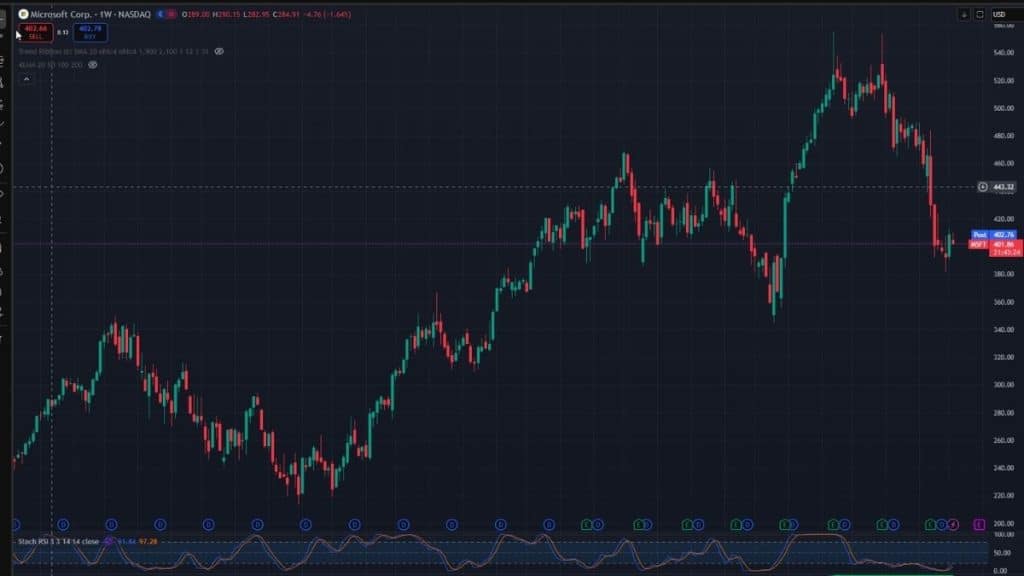
Task: Open the USD currency dropdown
Action: click(999, 14)
